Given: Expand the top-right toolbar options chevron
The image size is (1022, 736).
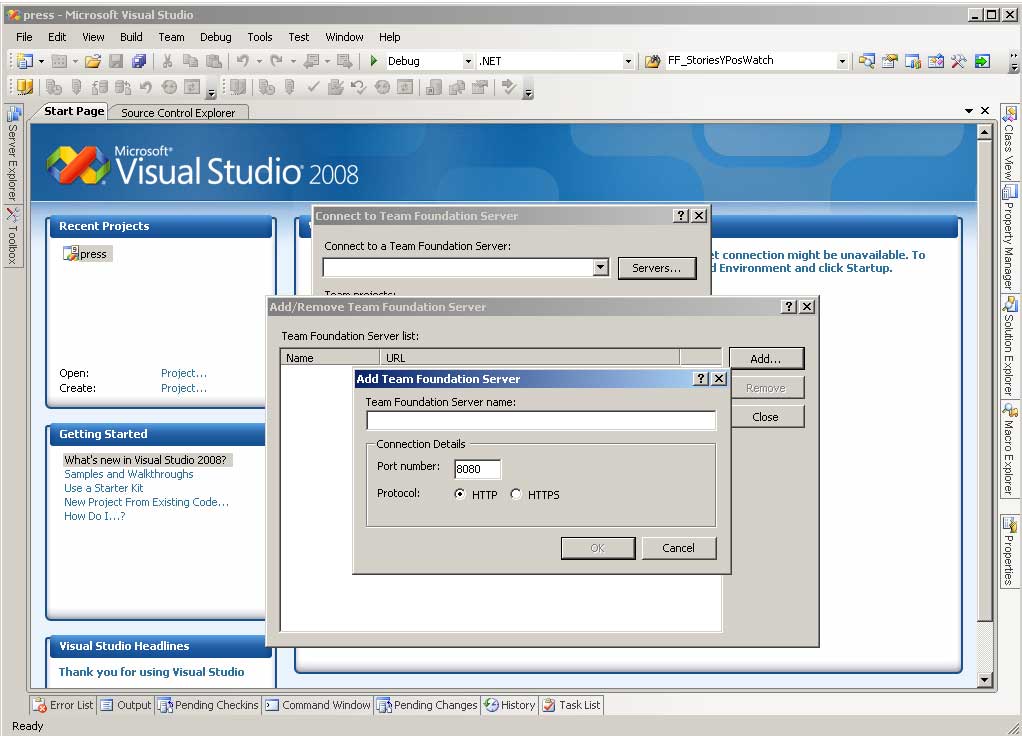Looking at the screenshot, I should [1014, 62].
